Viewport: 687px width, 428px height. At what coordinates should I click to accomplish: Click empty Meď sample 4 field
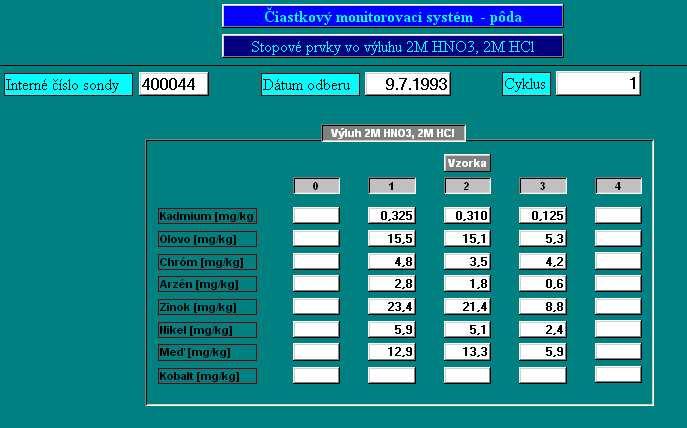(x=618, y=351)
